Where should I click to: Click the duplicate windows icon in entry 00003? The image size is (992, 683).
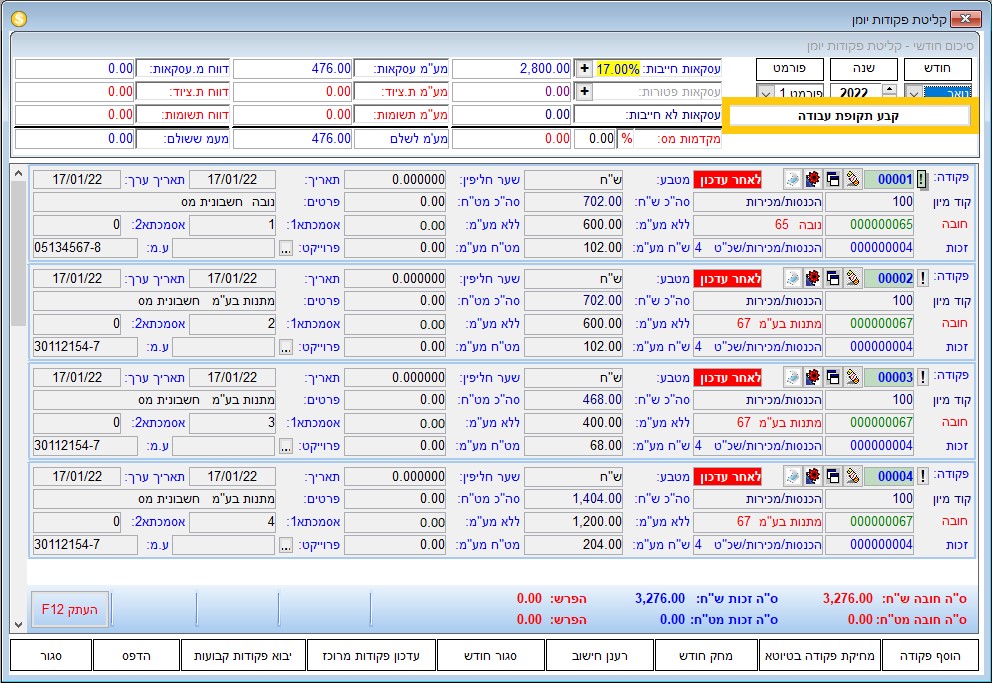click(833, 377)
